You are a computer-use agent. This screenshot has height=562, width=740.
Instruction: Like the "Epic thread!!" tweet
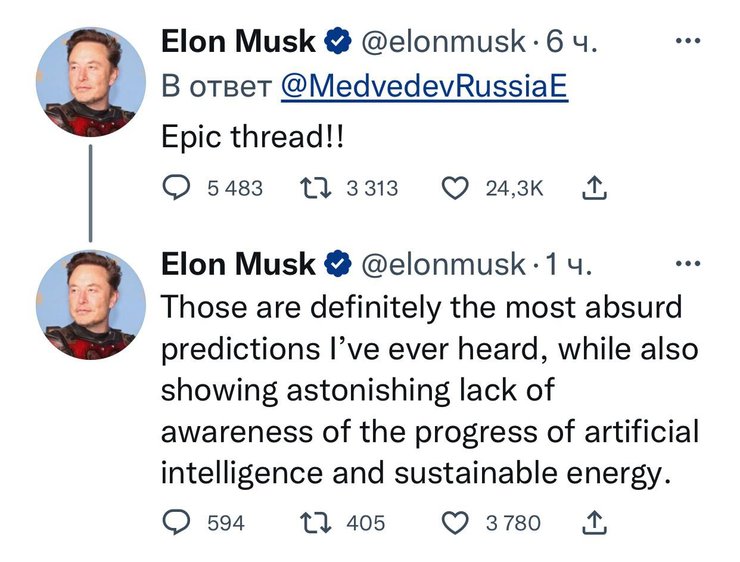pos(456,188)
